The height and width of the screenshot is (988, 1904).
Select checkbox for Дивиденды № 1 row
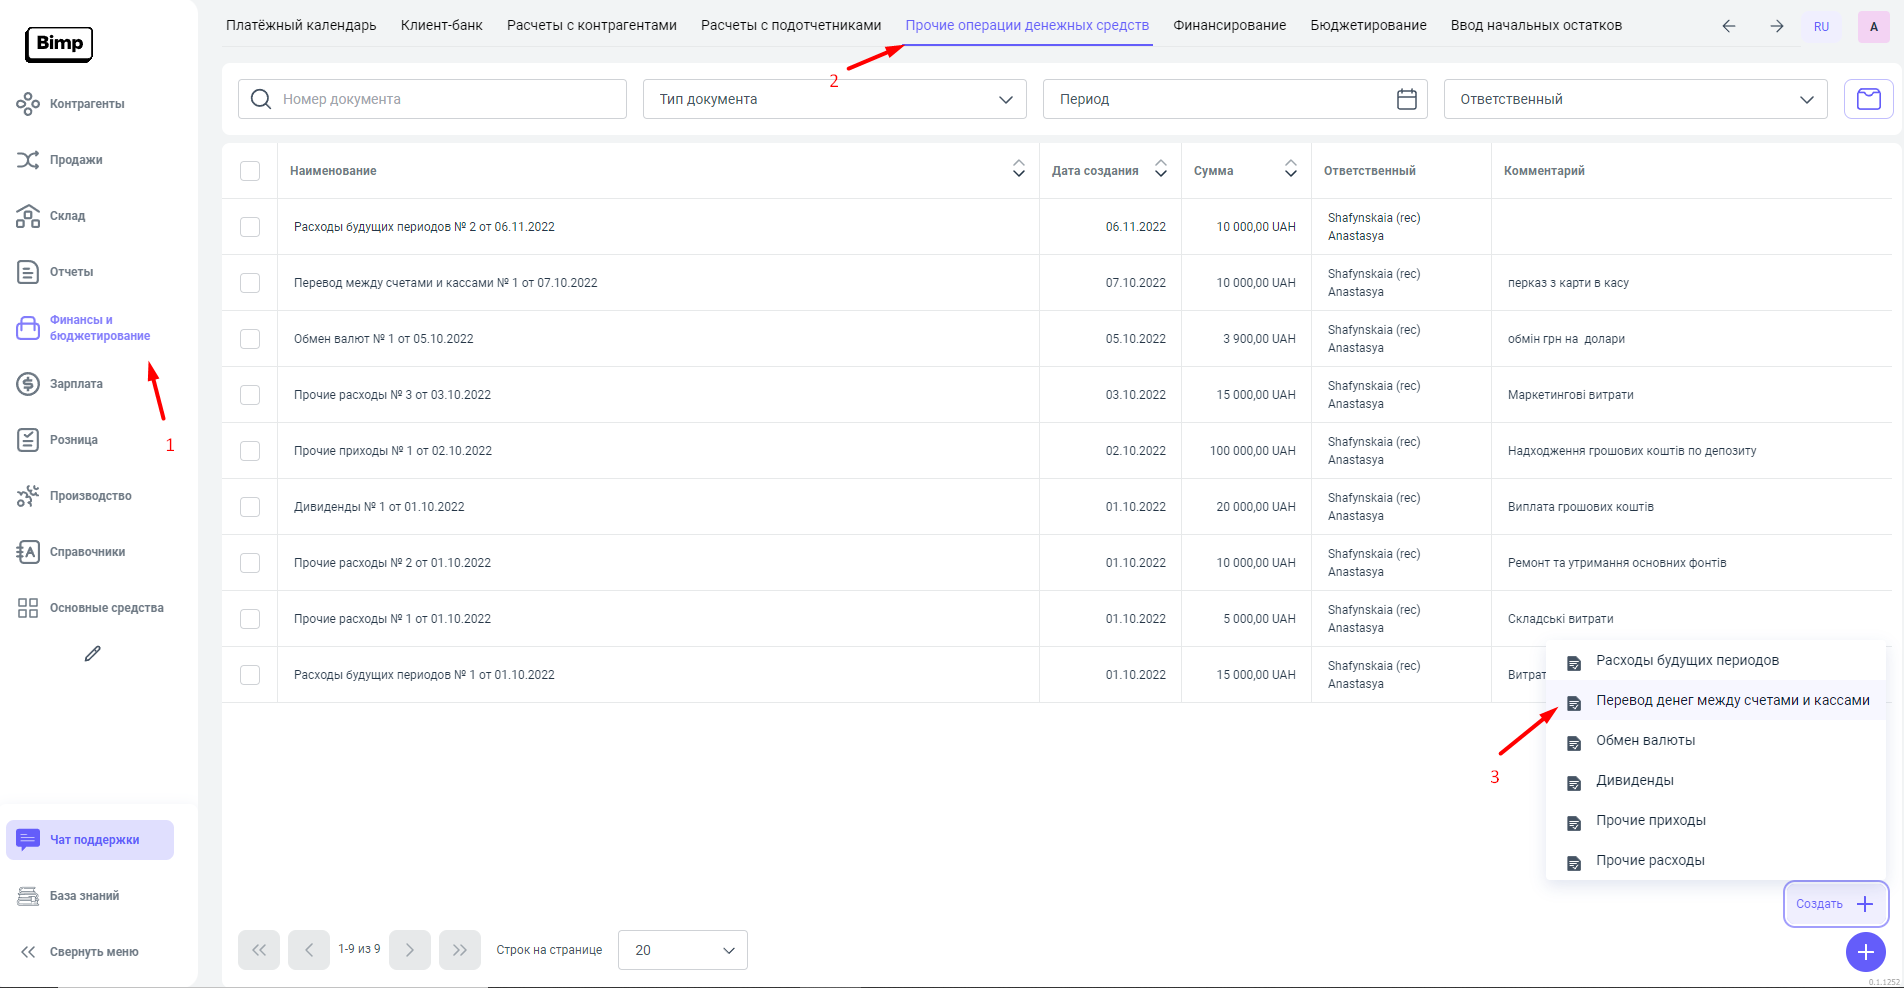tap(250, 507)
